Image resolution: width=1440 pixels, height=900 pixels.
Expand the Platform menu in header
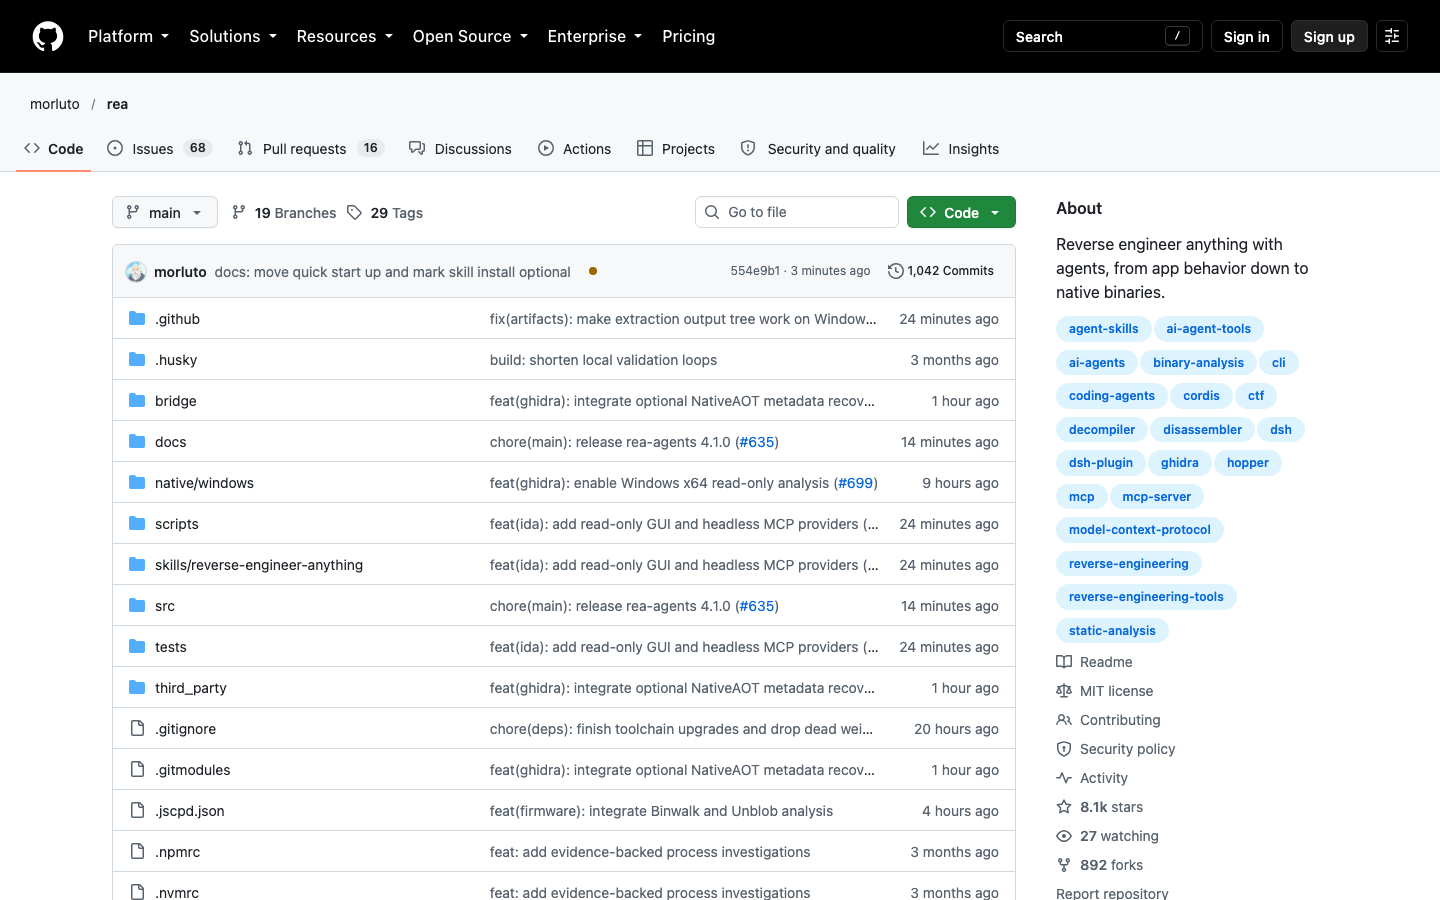point(128,36)
